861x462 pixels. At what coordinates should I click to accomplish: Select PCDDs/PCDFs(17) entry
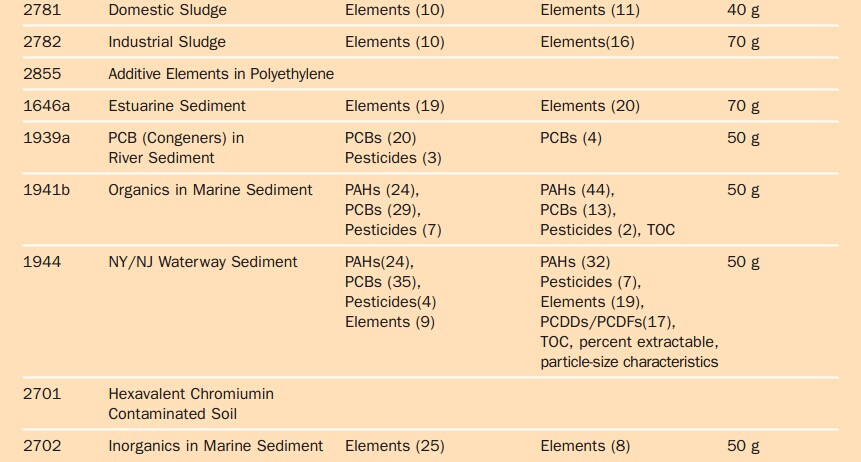608,322
